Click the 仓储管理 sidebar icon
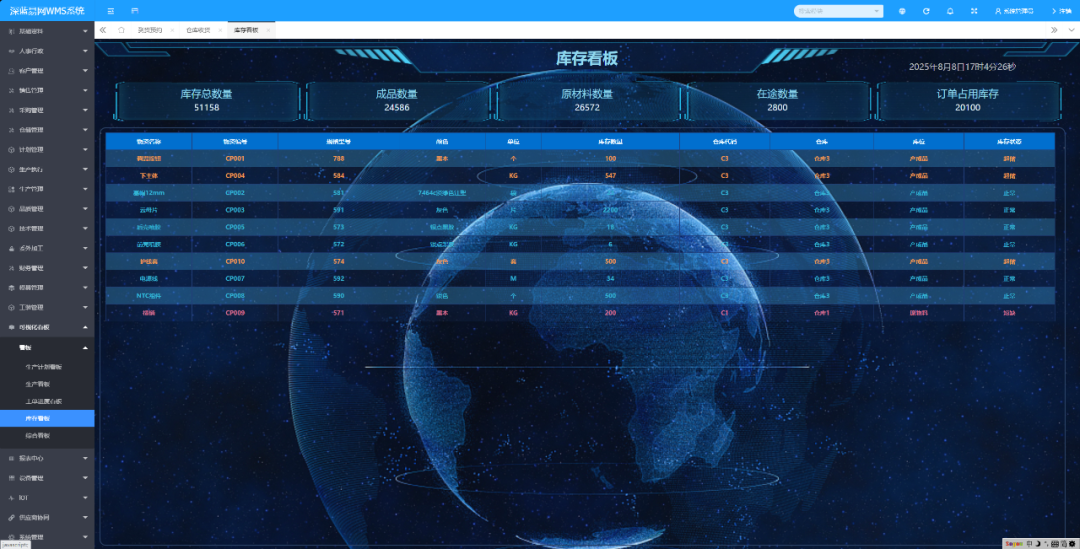The image size is (1080, 549). (x=11, y=130)
